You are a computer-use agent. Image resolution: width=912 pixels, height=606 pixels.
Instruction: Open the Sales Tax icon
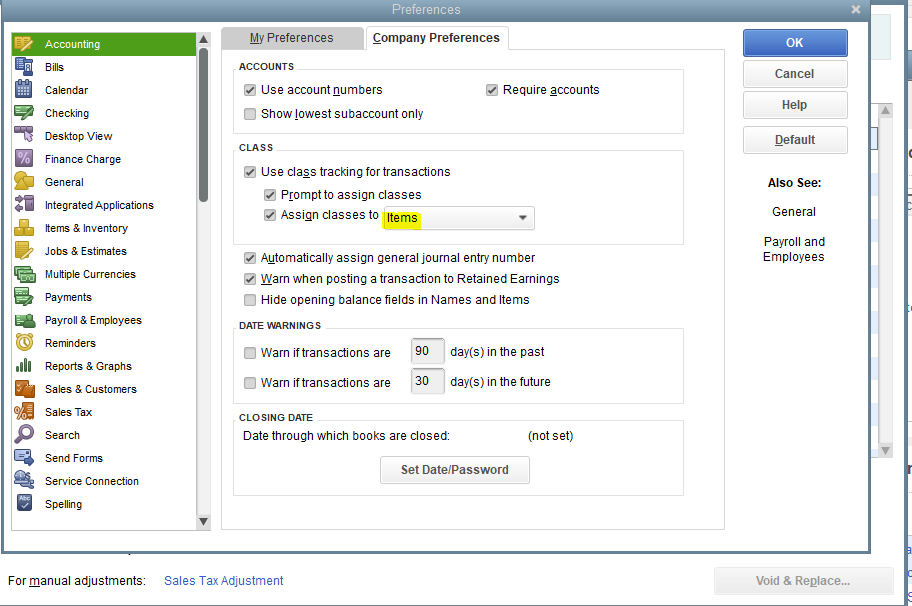tap(24, 411)
